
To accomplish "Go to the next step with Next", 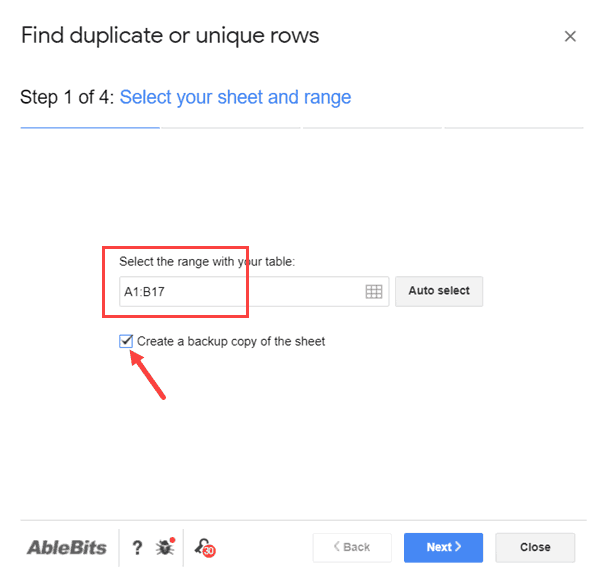I will click(x=443, y=547).
